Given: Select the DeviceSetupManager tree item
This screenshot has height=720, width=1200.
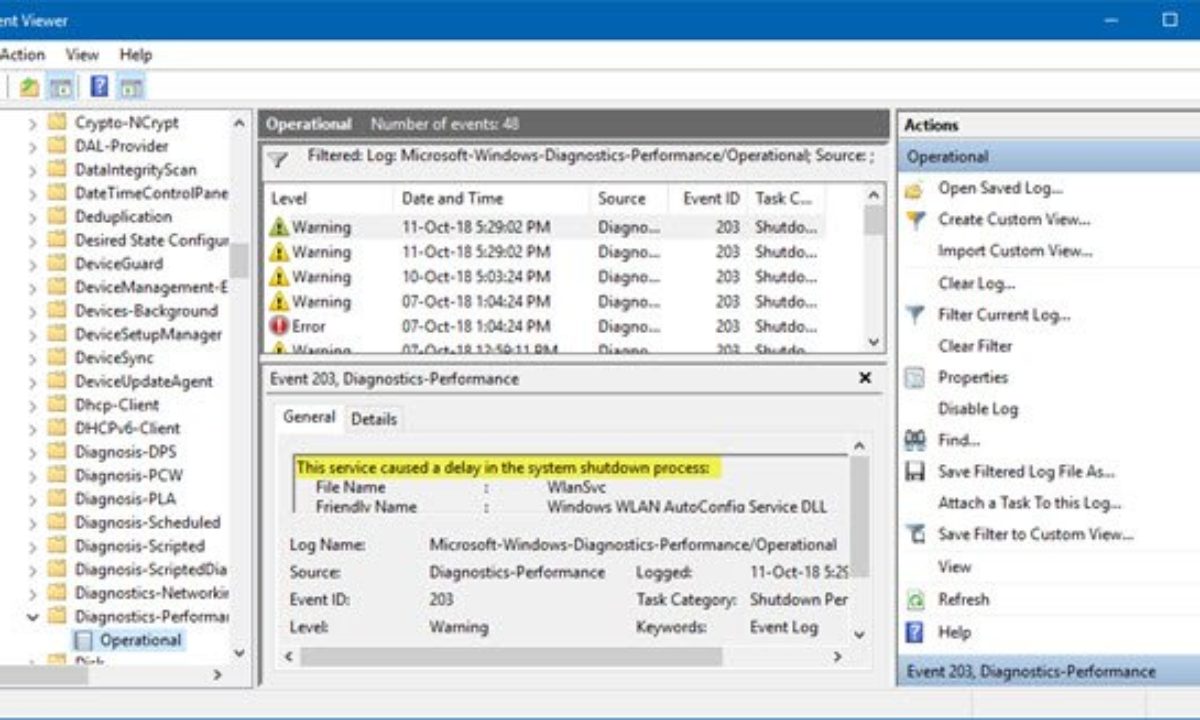Looking at the screenshot, I should tap(148, 334).
